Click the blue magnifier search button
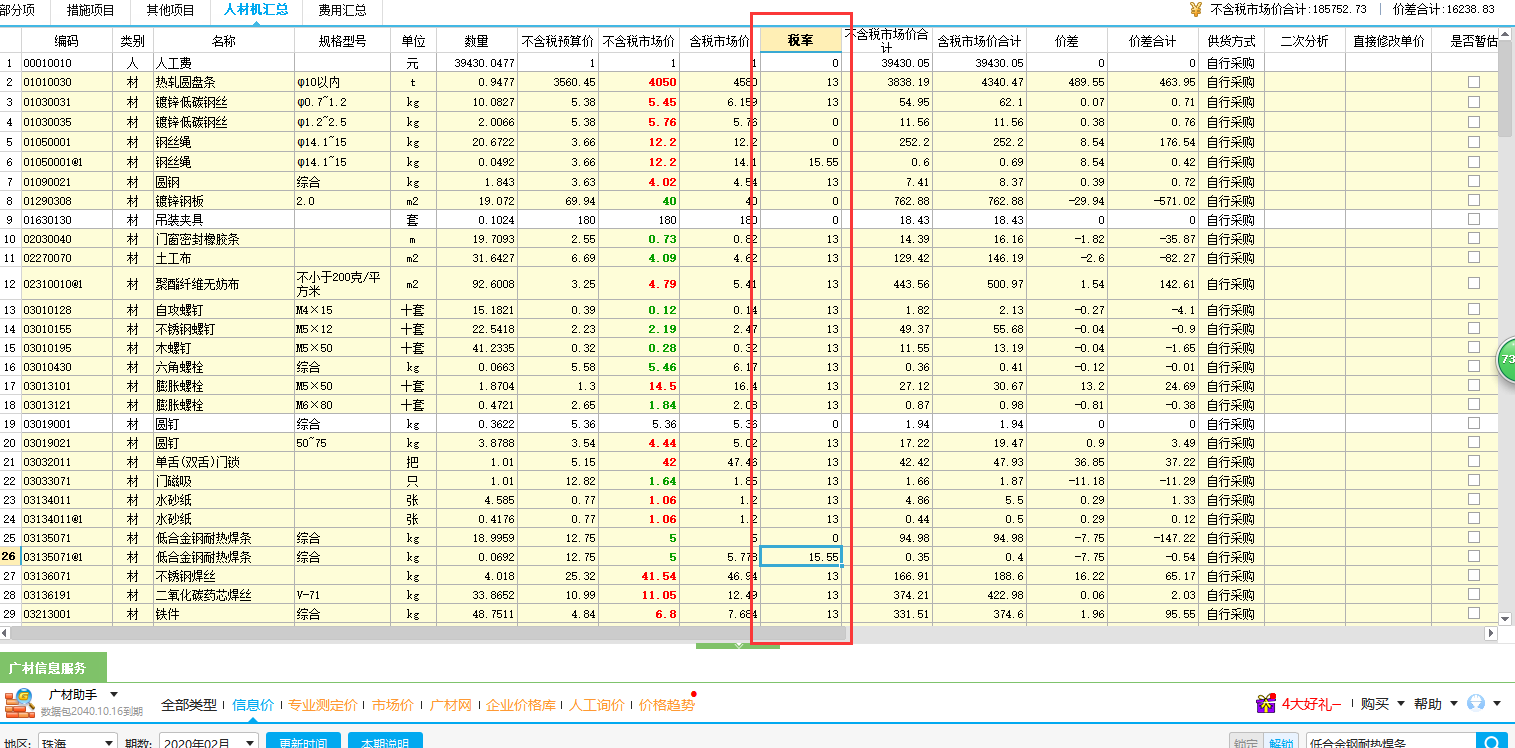This screenshot has height=748, width=1515. (x=1492, y=743)
